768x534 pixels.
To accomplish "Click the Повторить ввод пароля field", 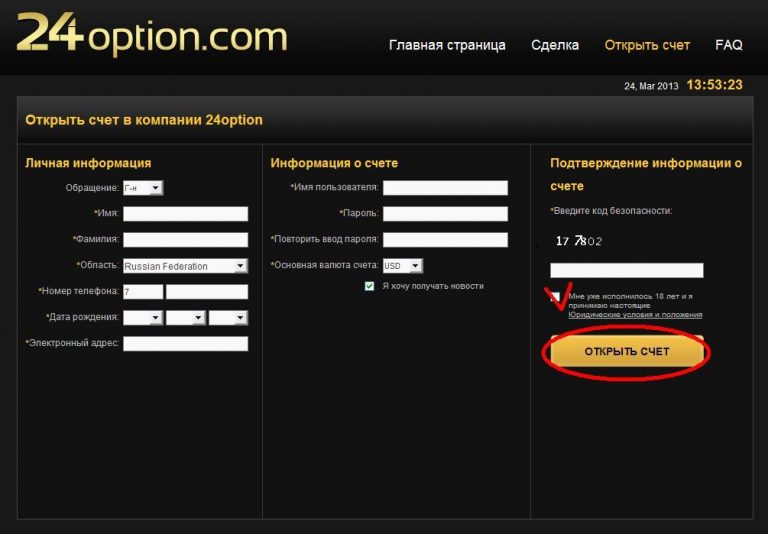I will 445,240.
